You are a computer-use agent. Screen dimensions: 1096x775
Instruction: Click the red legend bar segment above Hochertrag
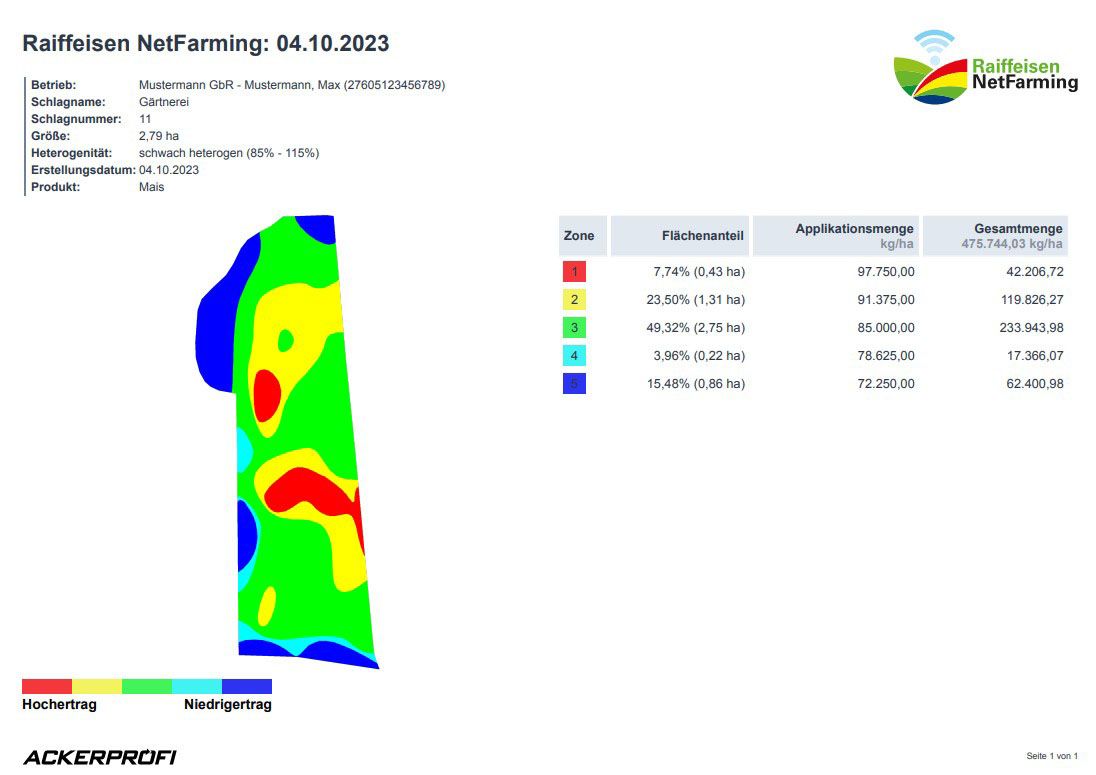pyautogui.click(x=47, y=686)
